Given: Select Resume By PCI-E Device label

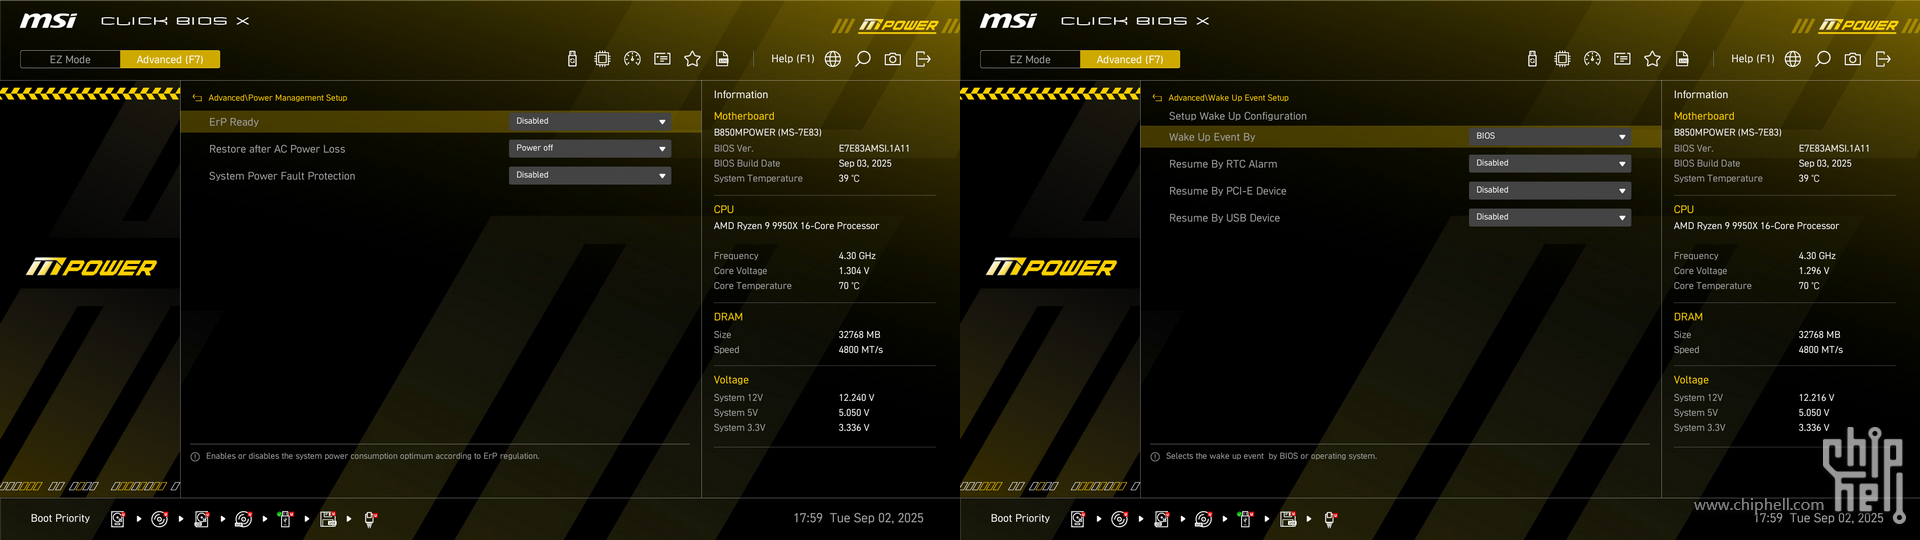Looking at the screenshot, I should coord(1228,191).
